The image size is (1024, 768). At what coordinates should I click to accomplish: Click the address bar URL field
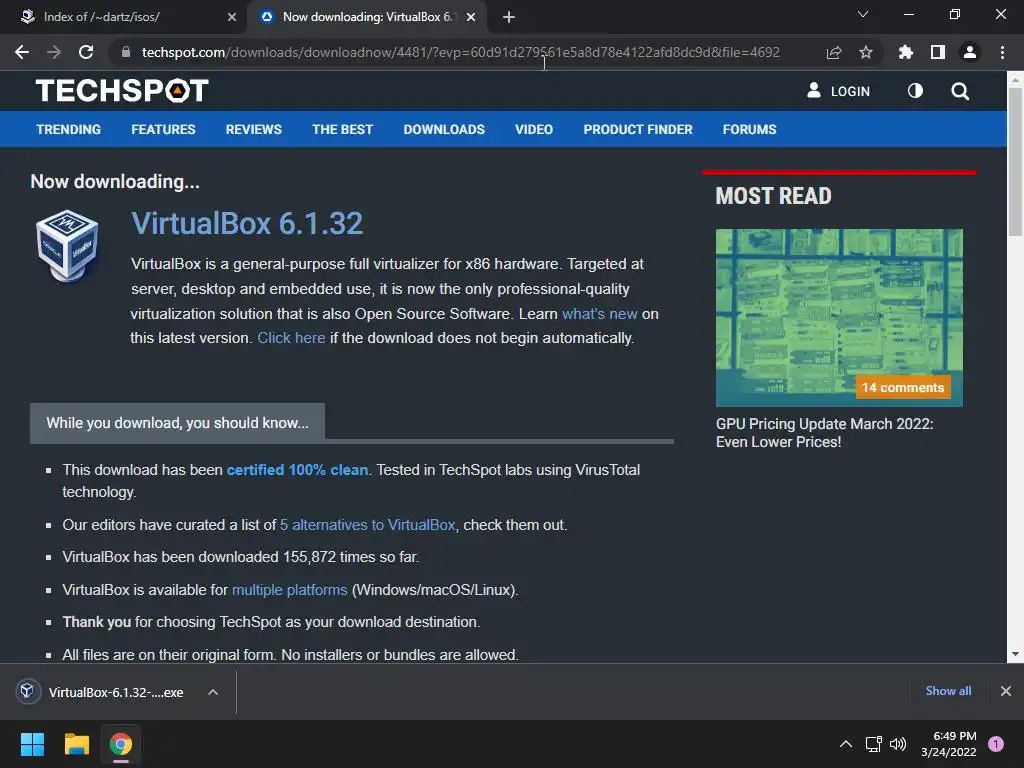point(460,52)
